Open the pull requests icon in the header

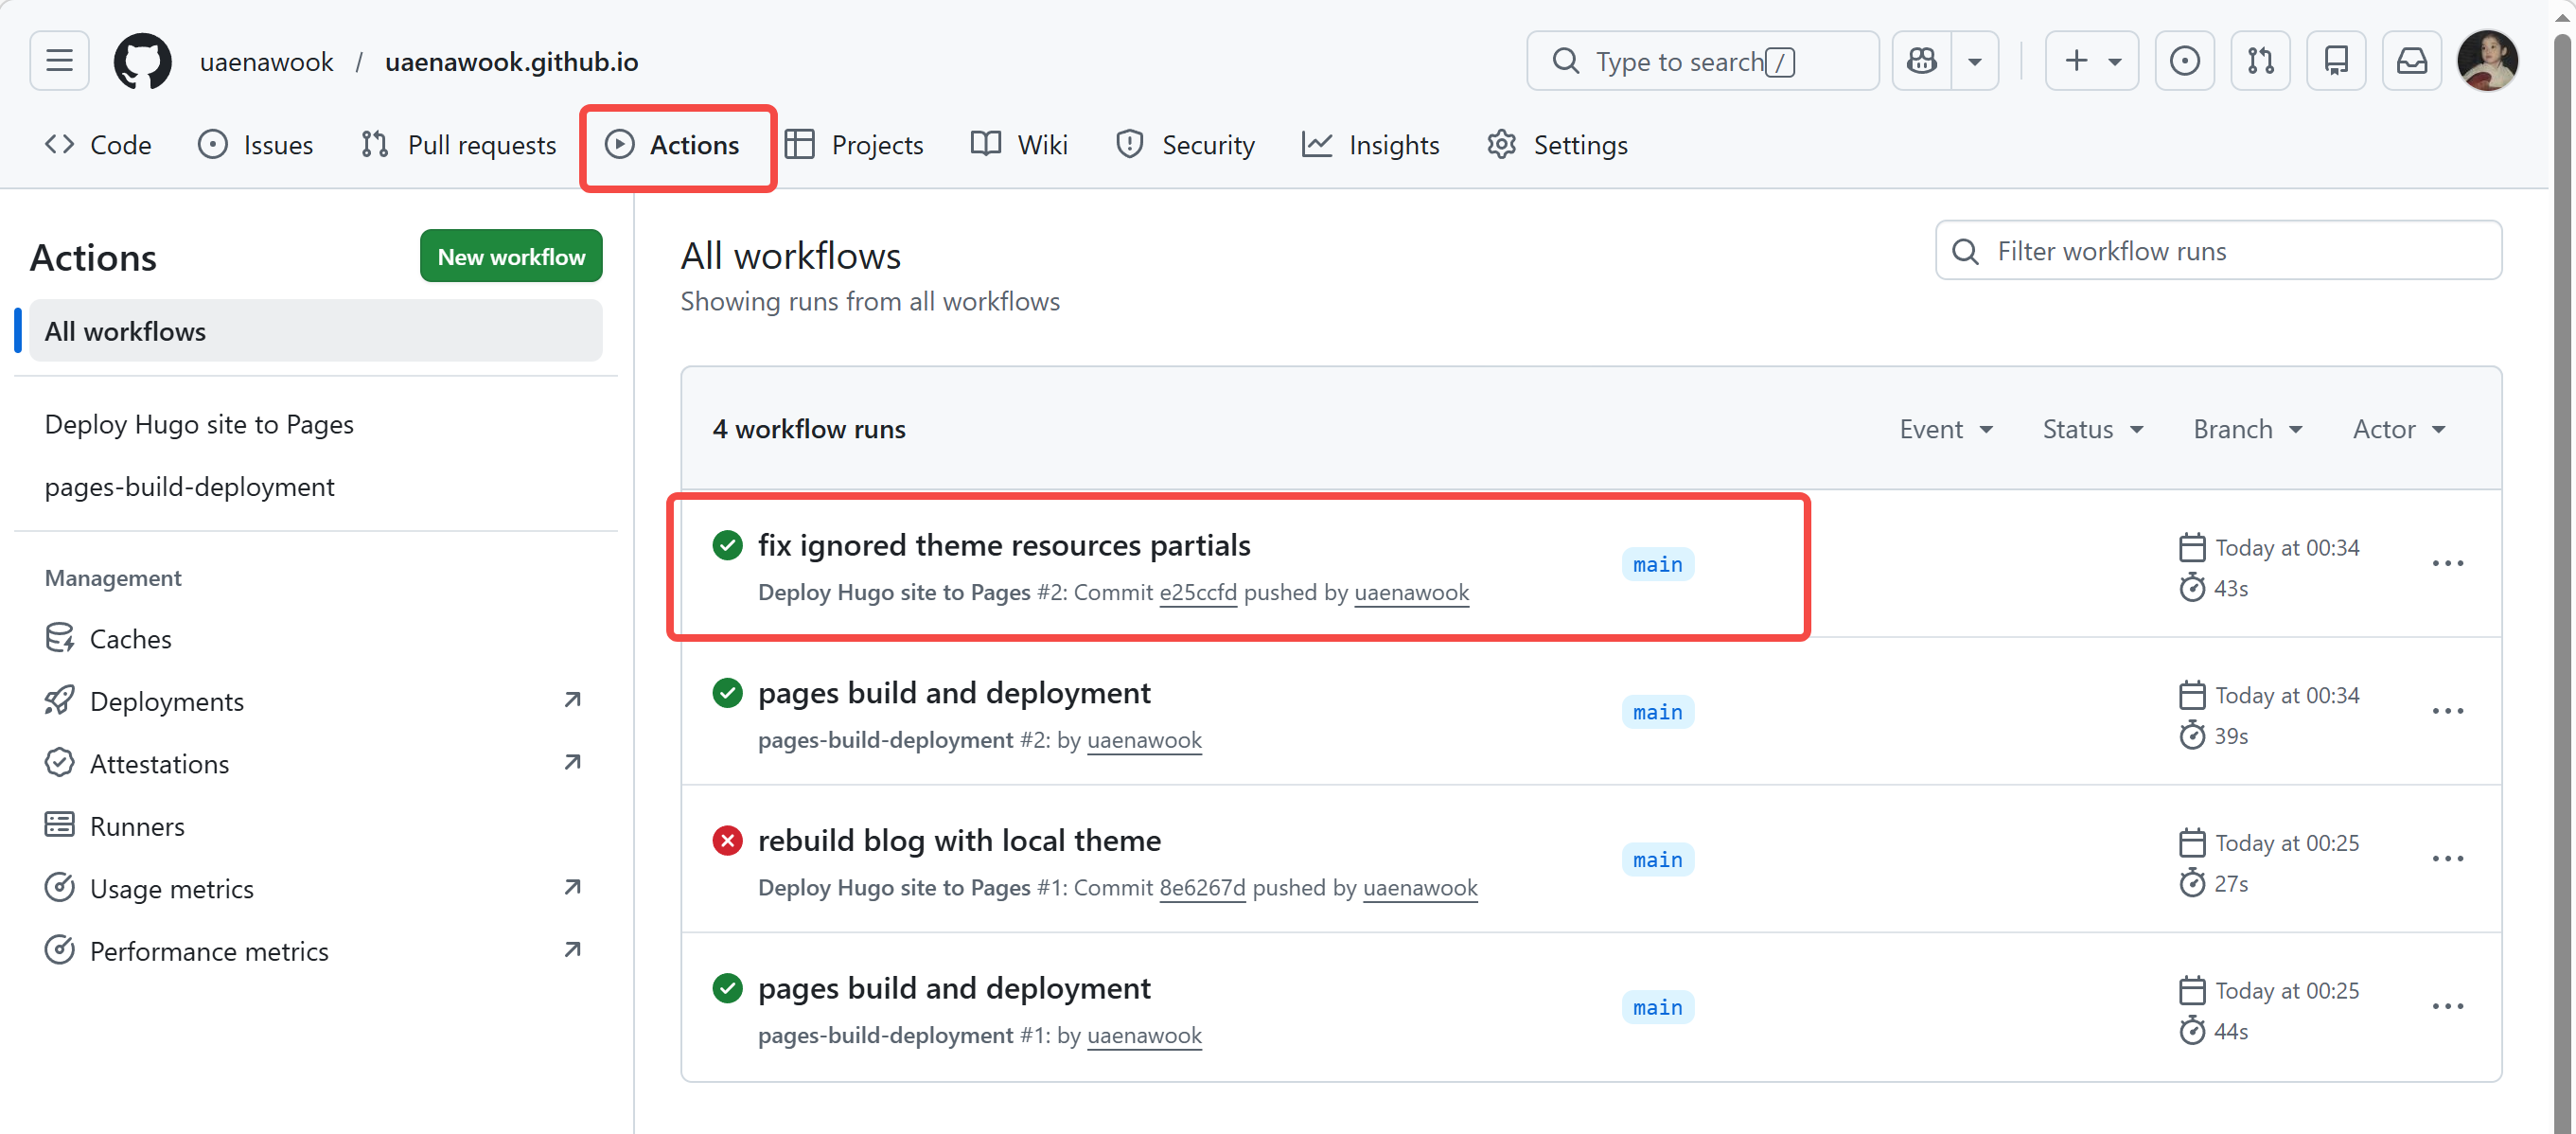click(x=2260, y=61)
